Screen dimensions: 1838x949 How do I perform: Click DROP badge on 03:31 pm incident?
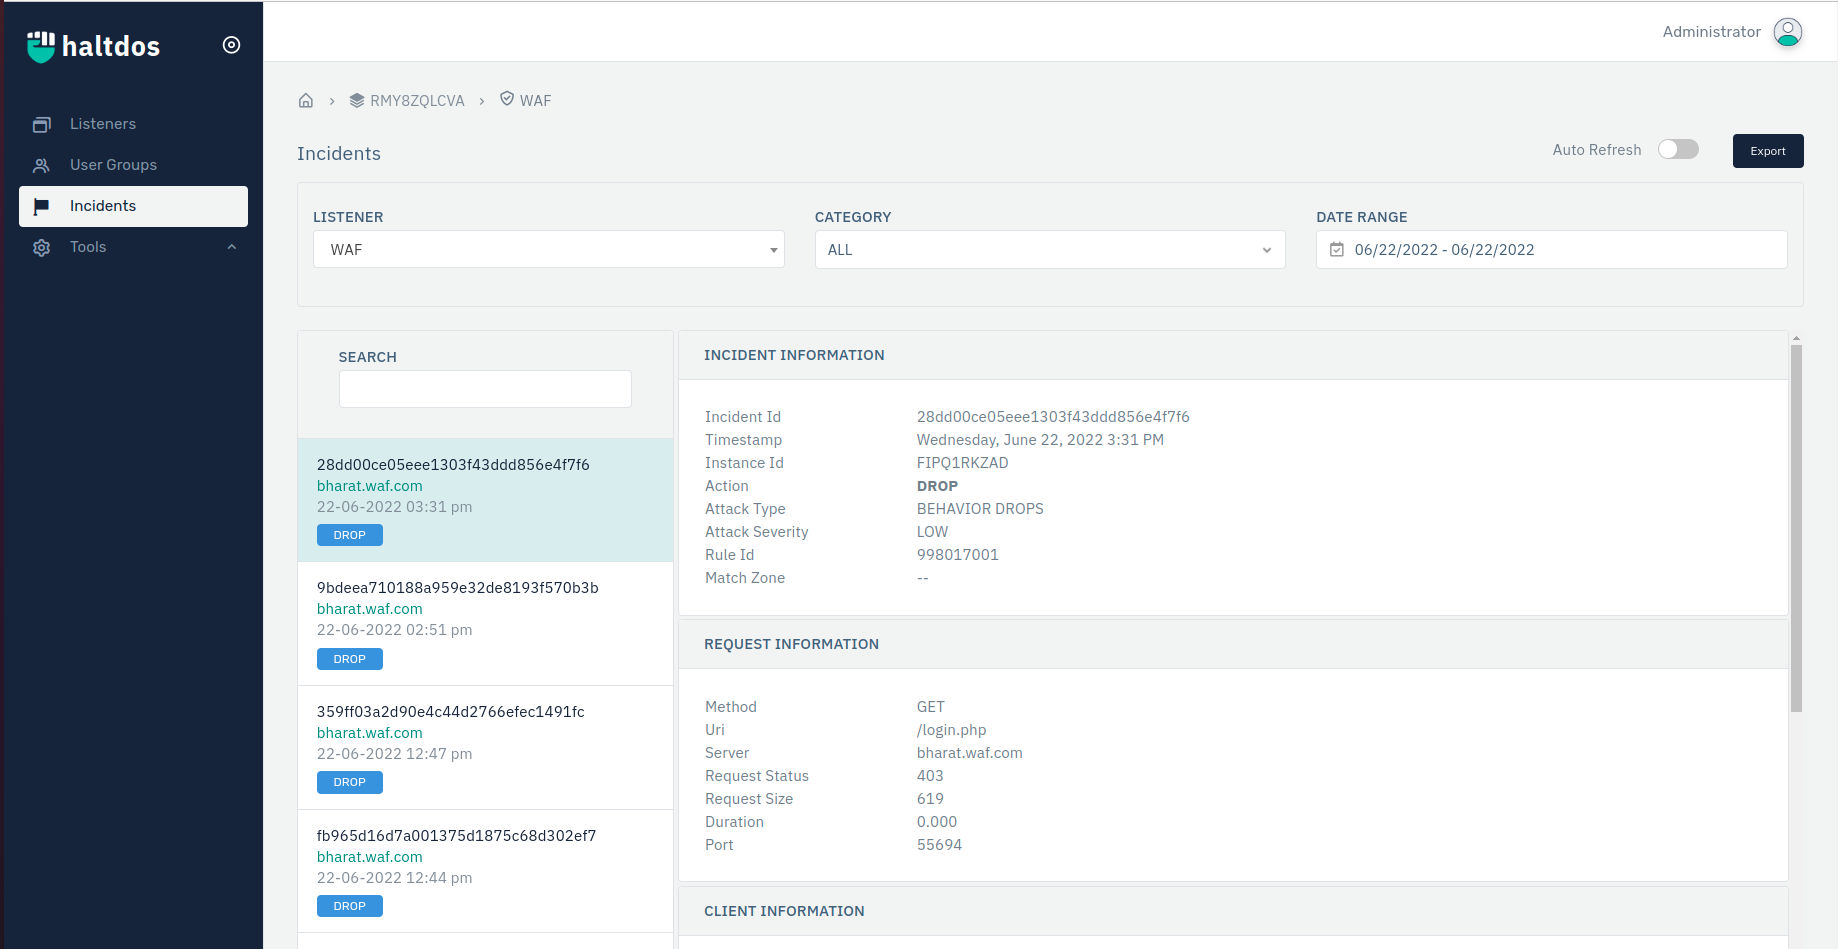(350, 535)
